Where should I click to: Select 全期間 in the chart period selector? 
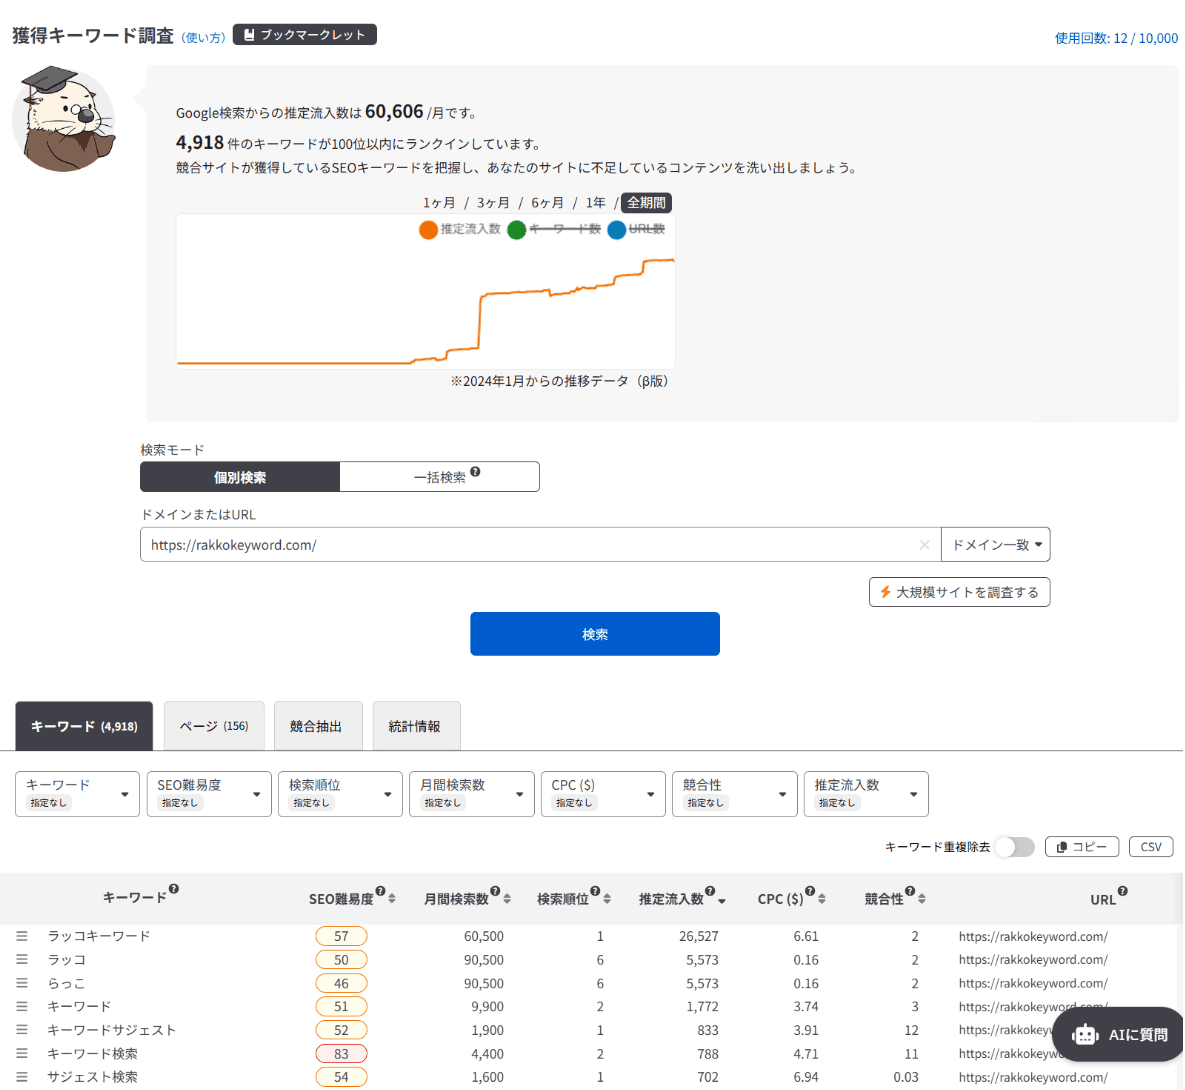pyautogui.click(x=646, y=202)
